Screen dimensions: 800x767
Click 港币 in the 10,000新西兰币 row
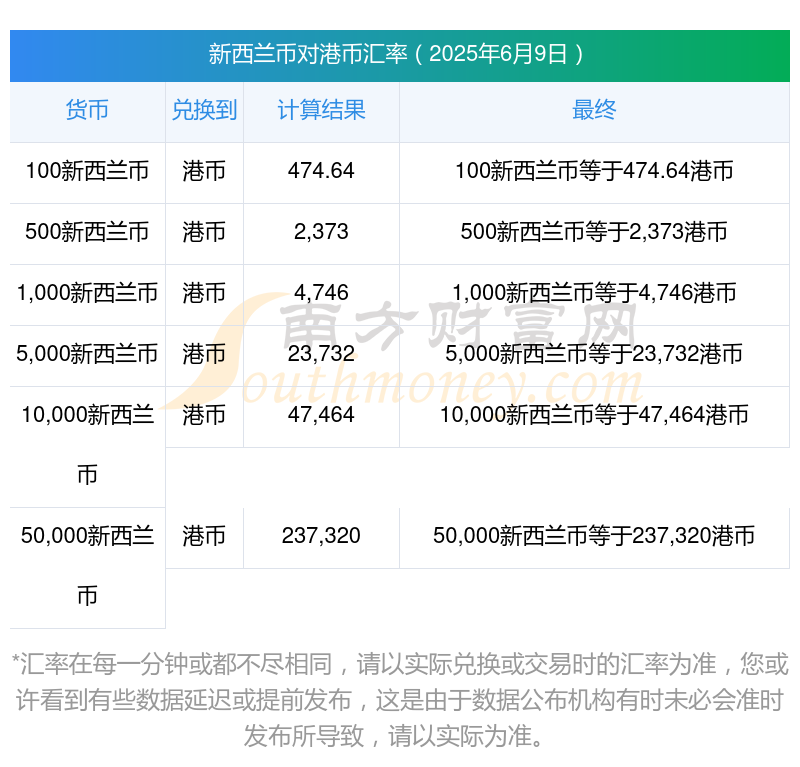[204, 414]
